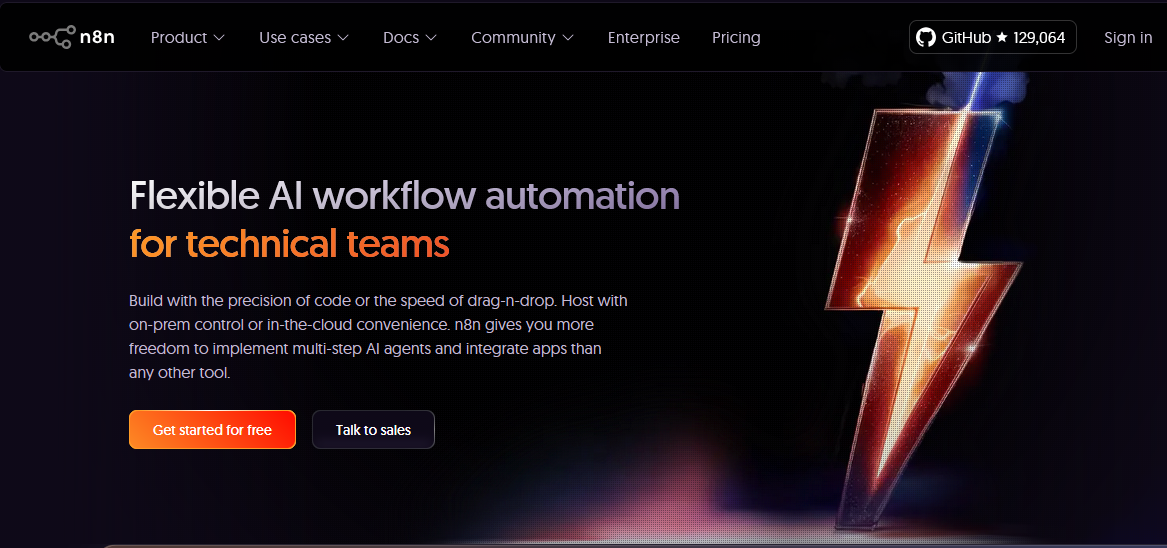Click the 'for technical teams' heading

tap(290, 243)
